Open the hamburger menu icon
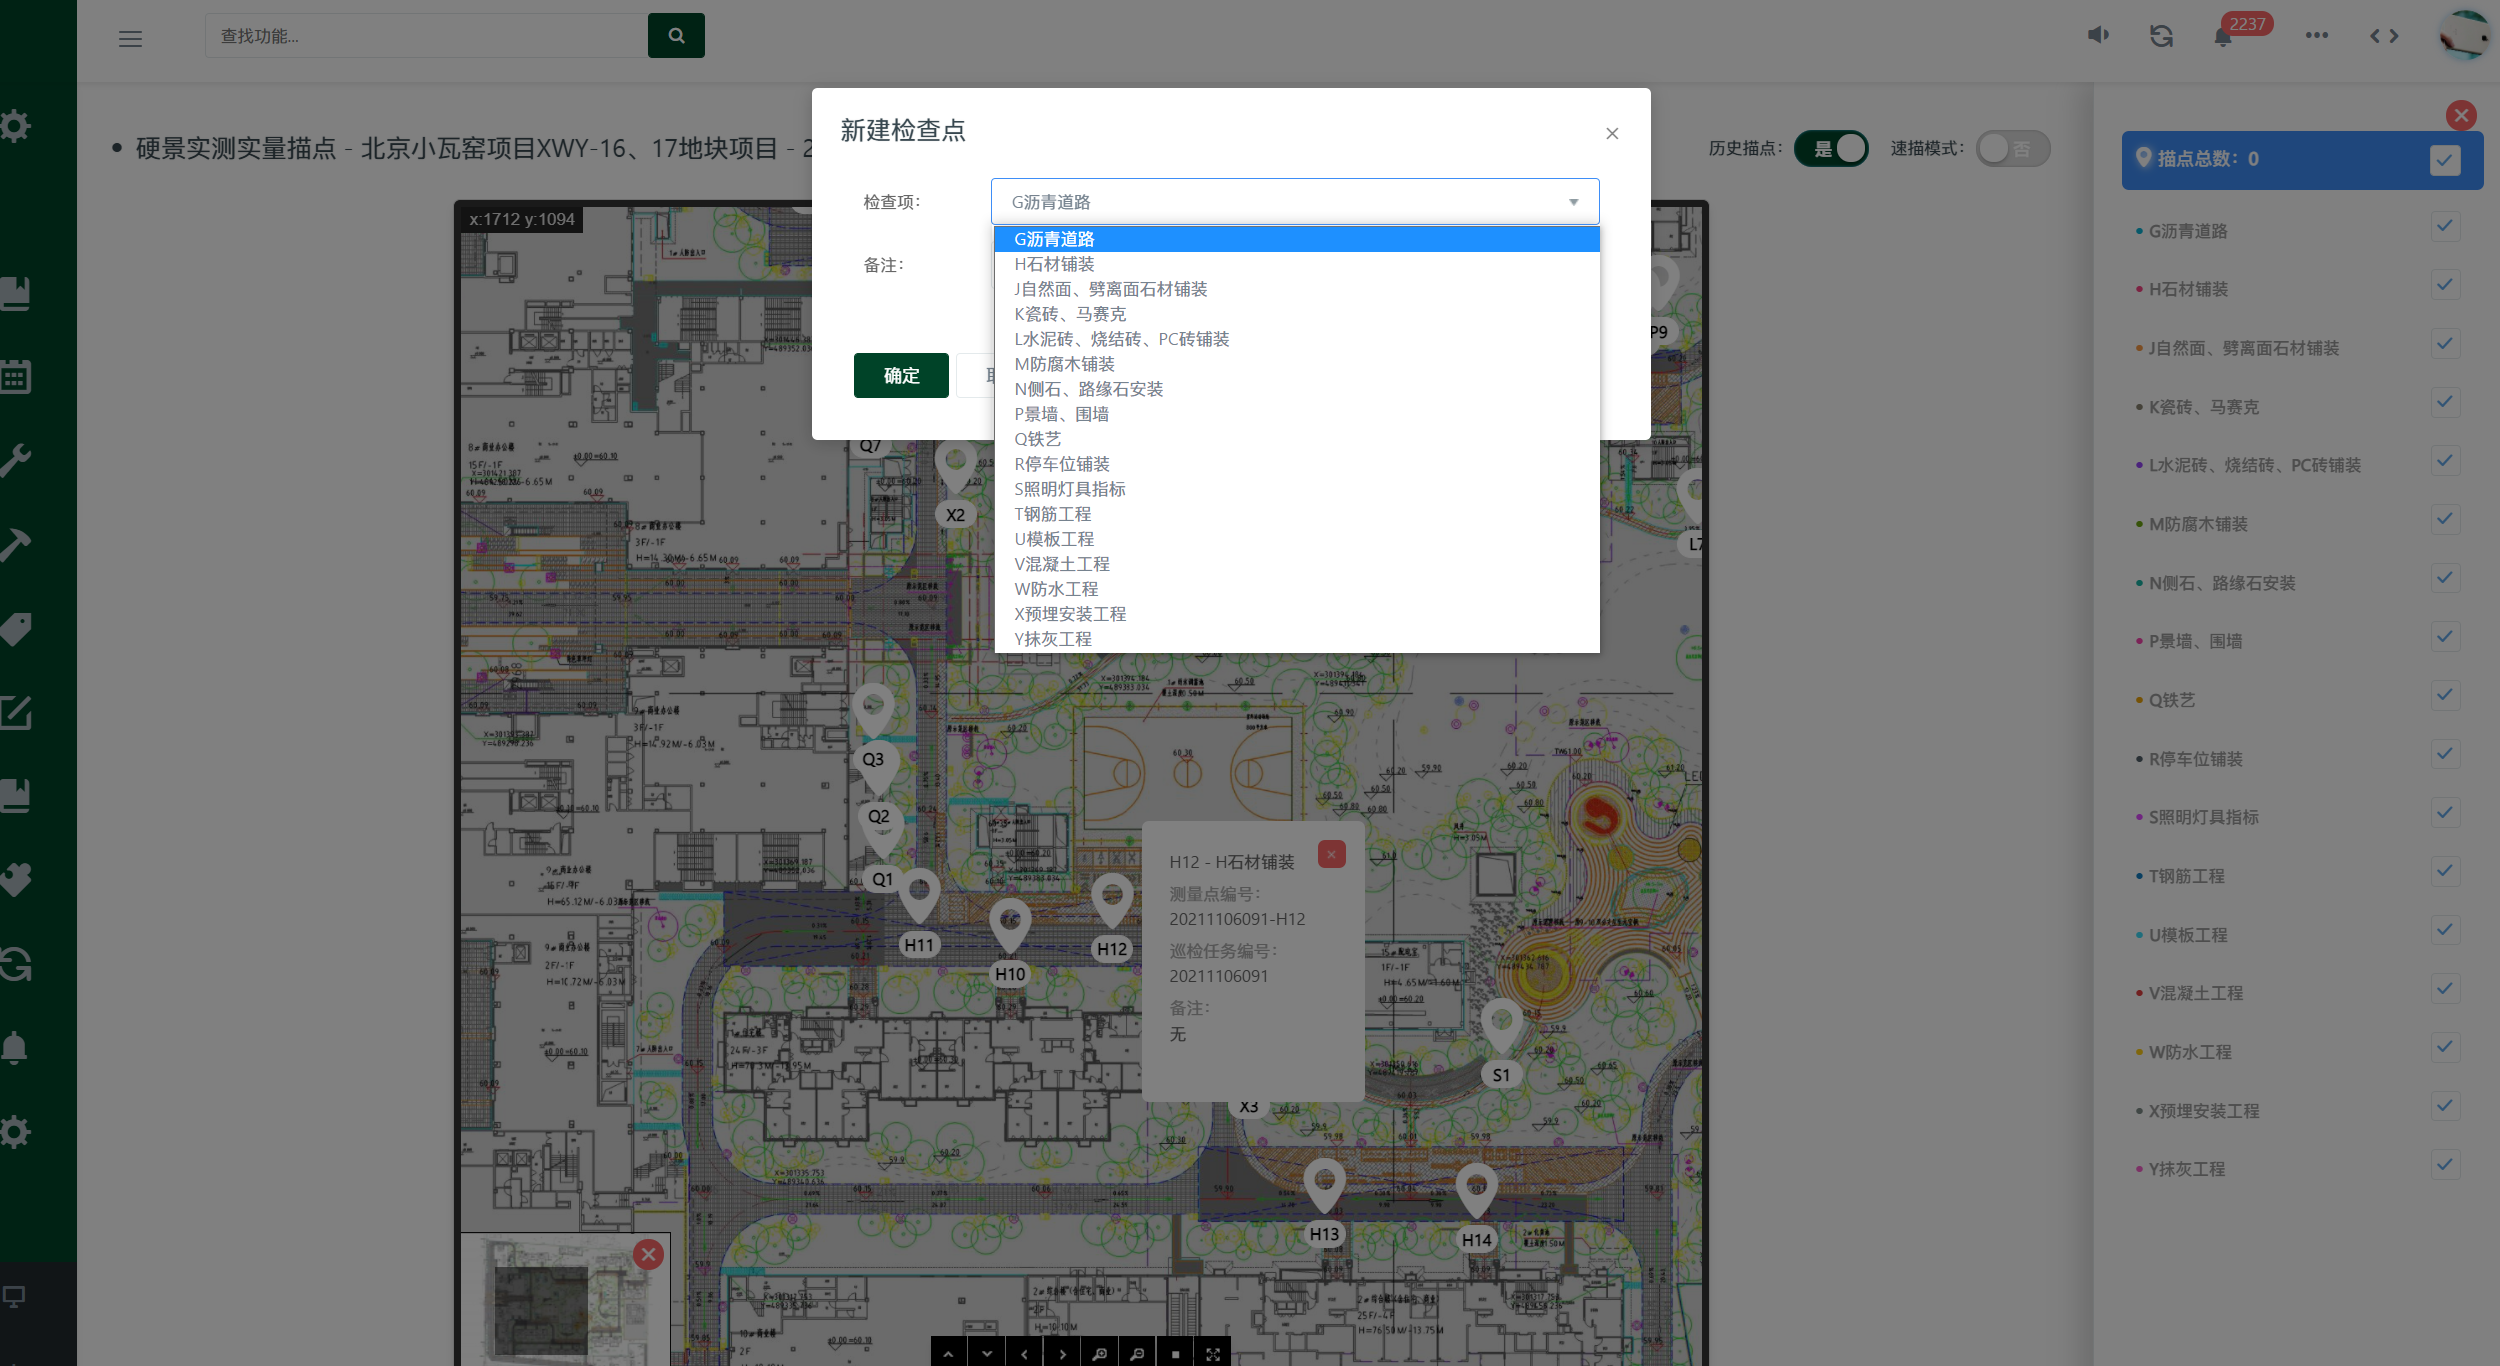2500x1366 pixels. (130, 39)
